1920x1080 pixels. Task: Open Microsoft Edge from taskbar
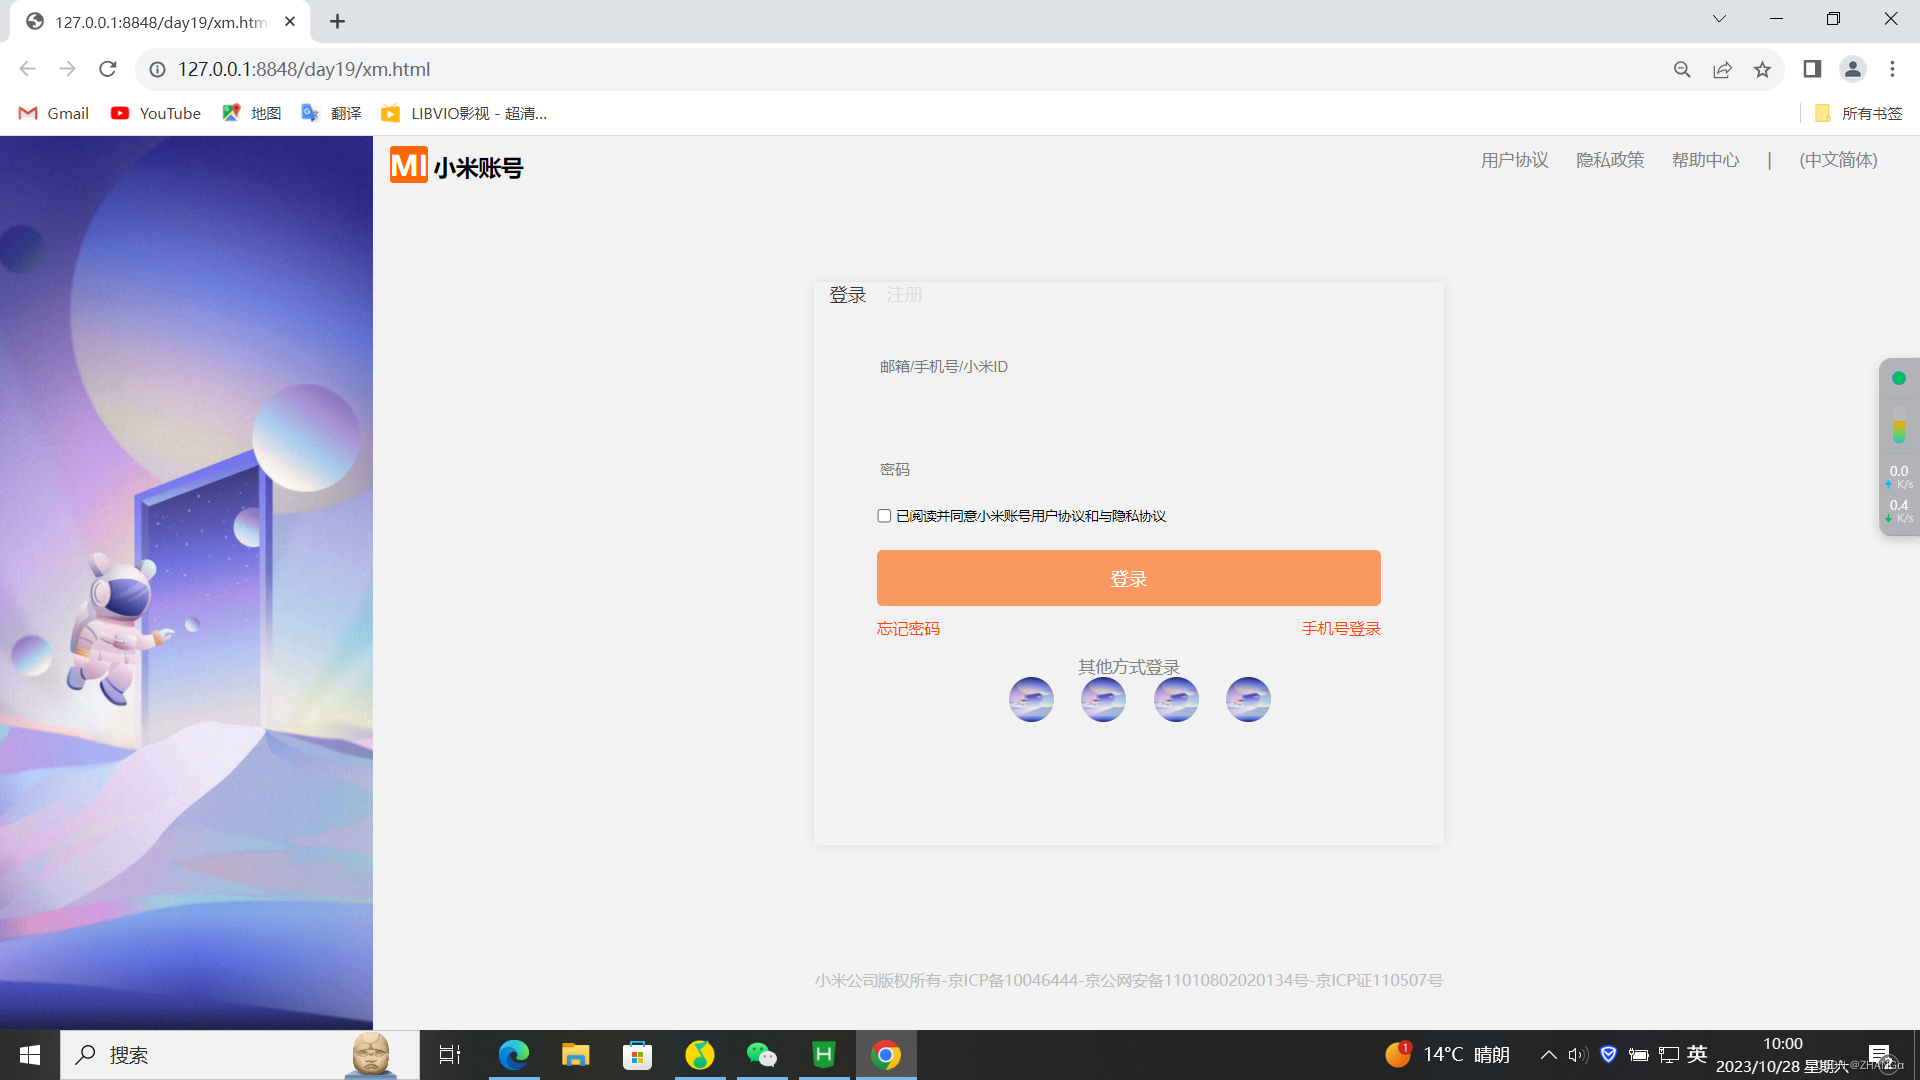click(x=514, y=1055)
